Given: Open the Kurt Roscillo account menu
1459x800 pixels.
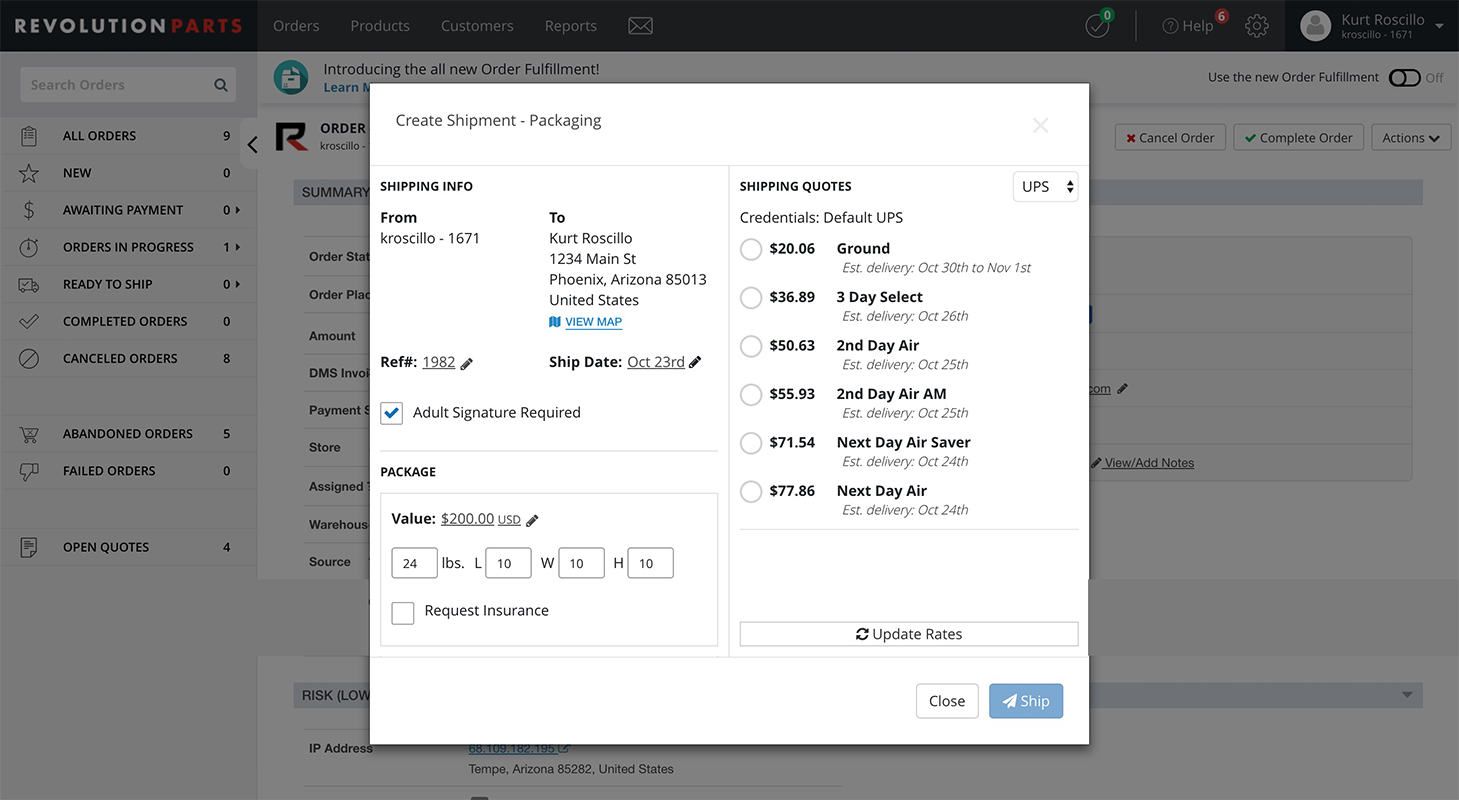Looking at the screenshot, I should point(1372,26).
